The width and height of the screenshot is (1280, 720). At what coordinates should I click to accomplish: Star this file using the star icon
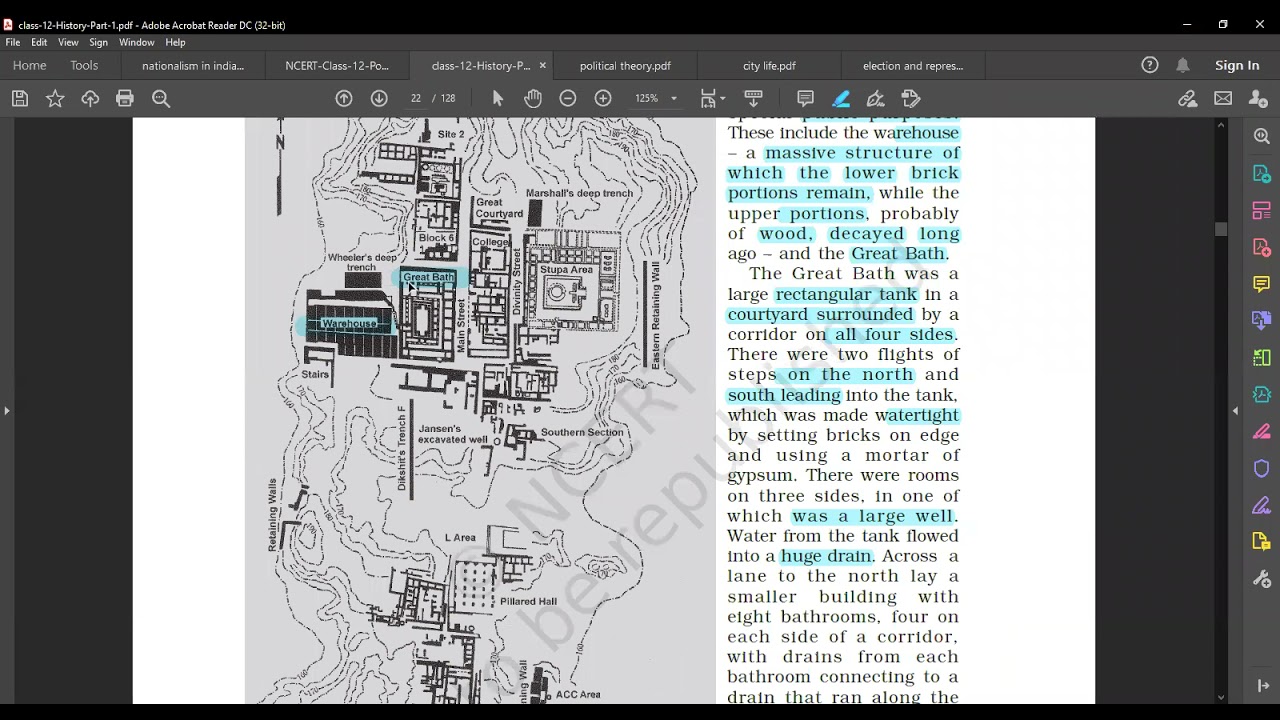tap(55, 98)
